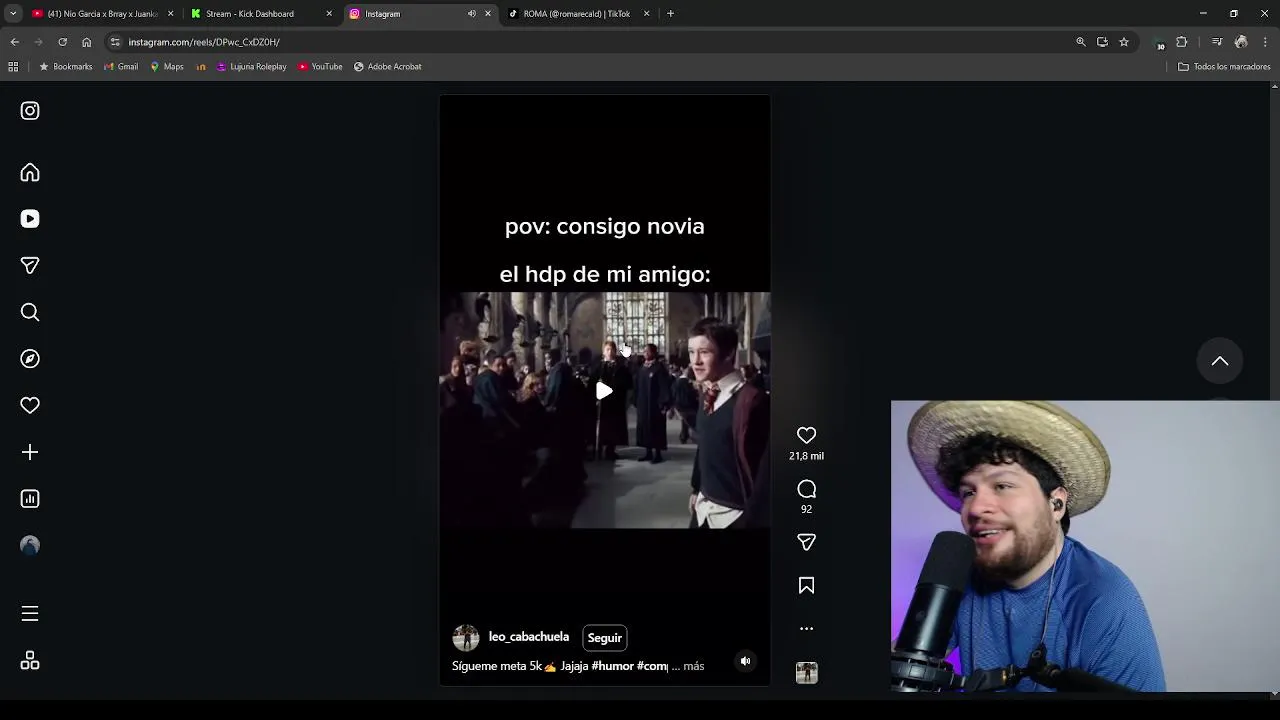Open the Maps bookmark
This screenshot has width=1280, height=720.
pyautogui.click(x=167, y=67)
